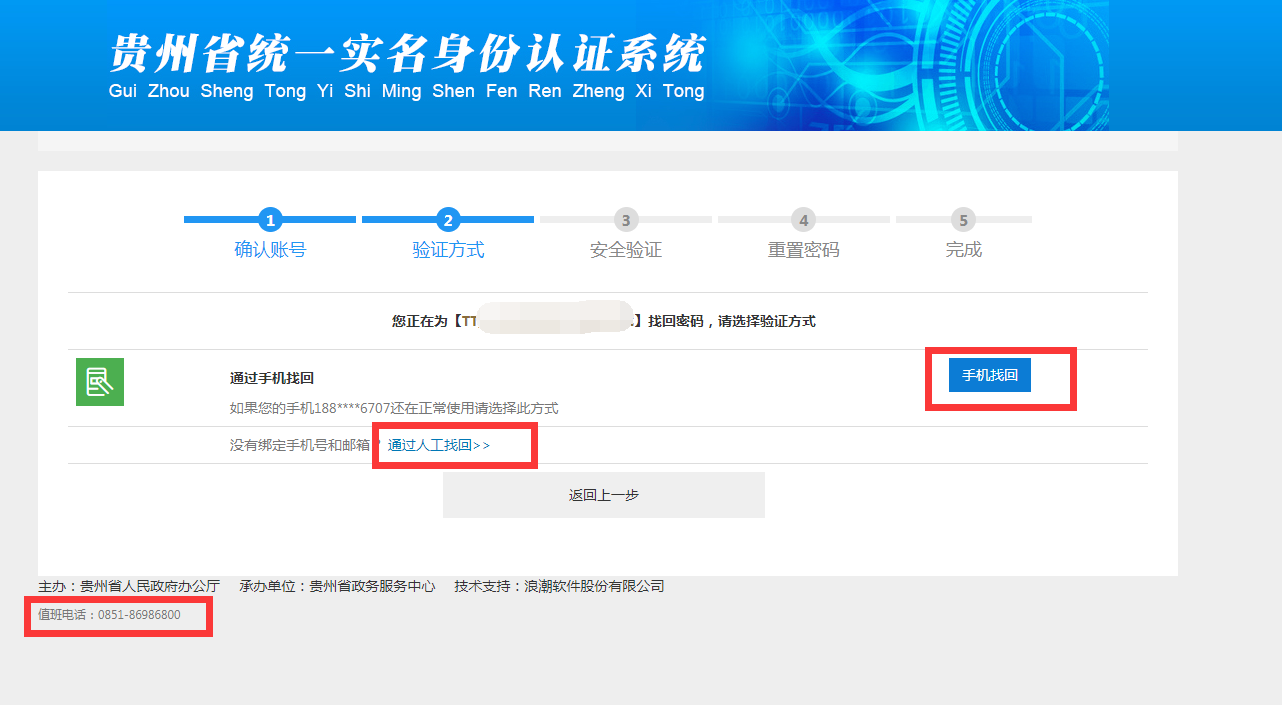
Task: Select the 验证方式 step label
Action: click(x=448, y=250)
